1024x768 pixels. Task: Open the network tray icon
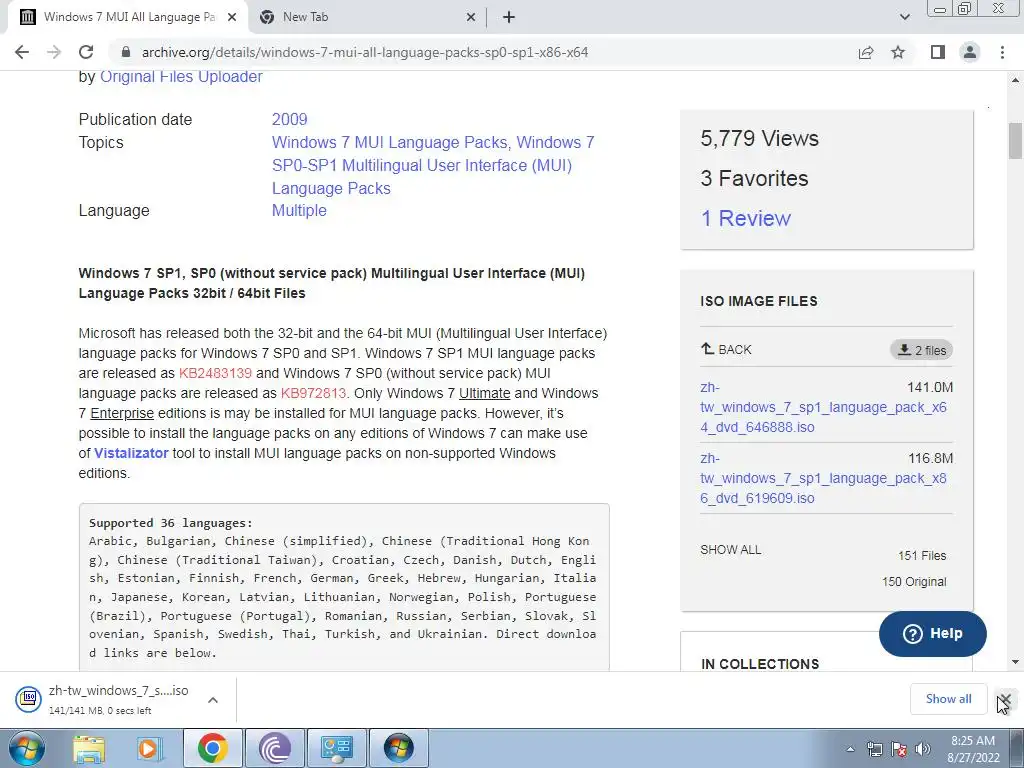[x=874, y=749]
